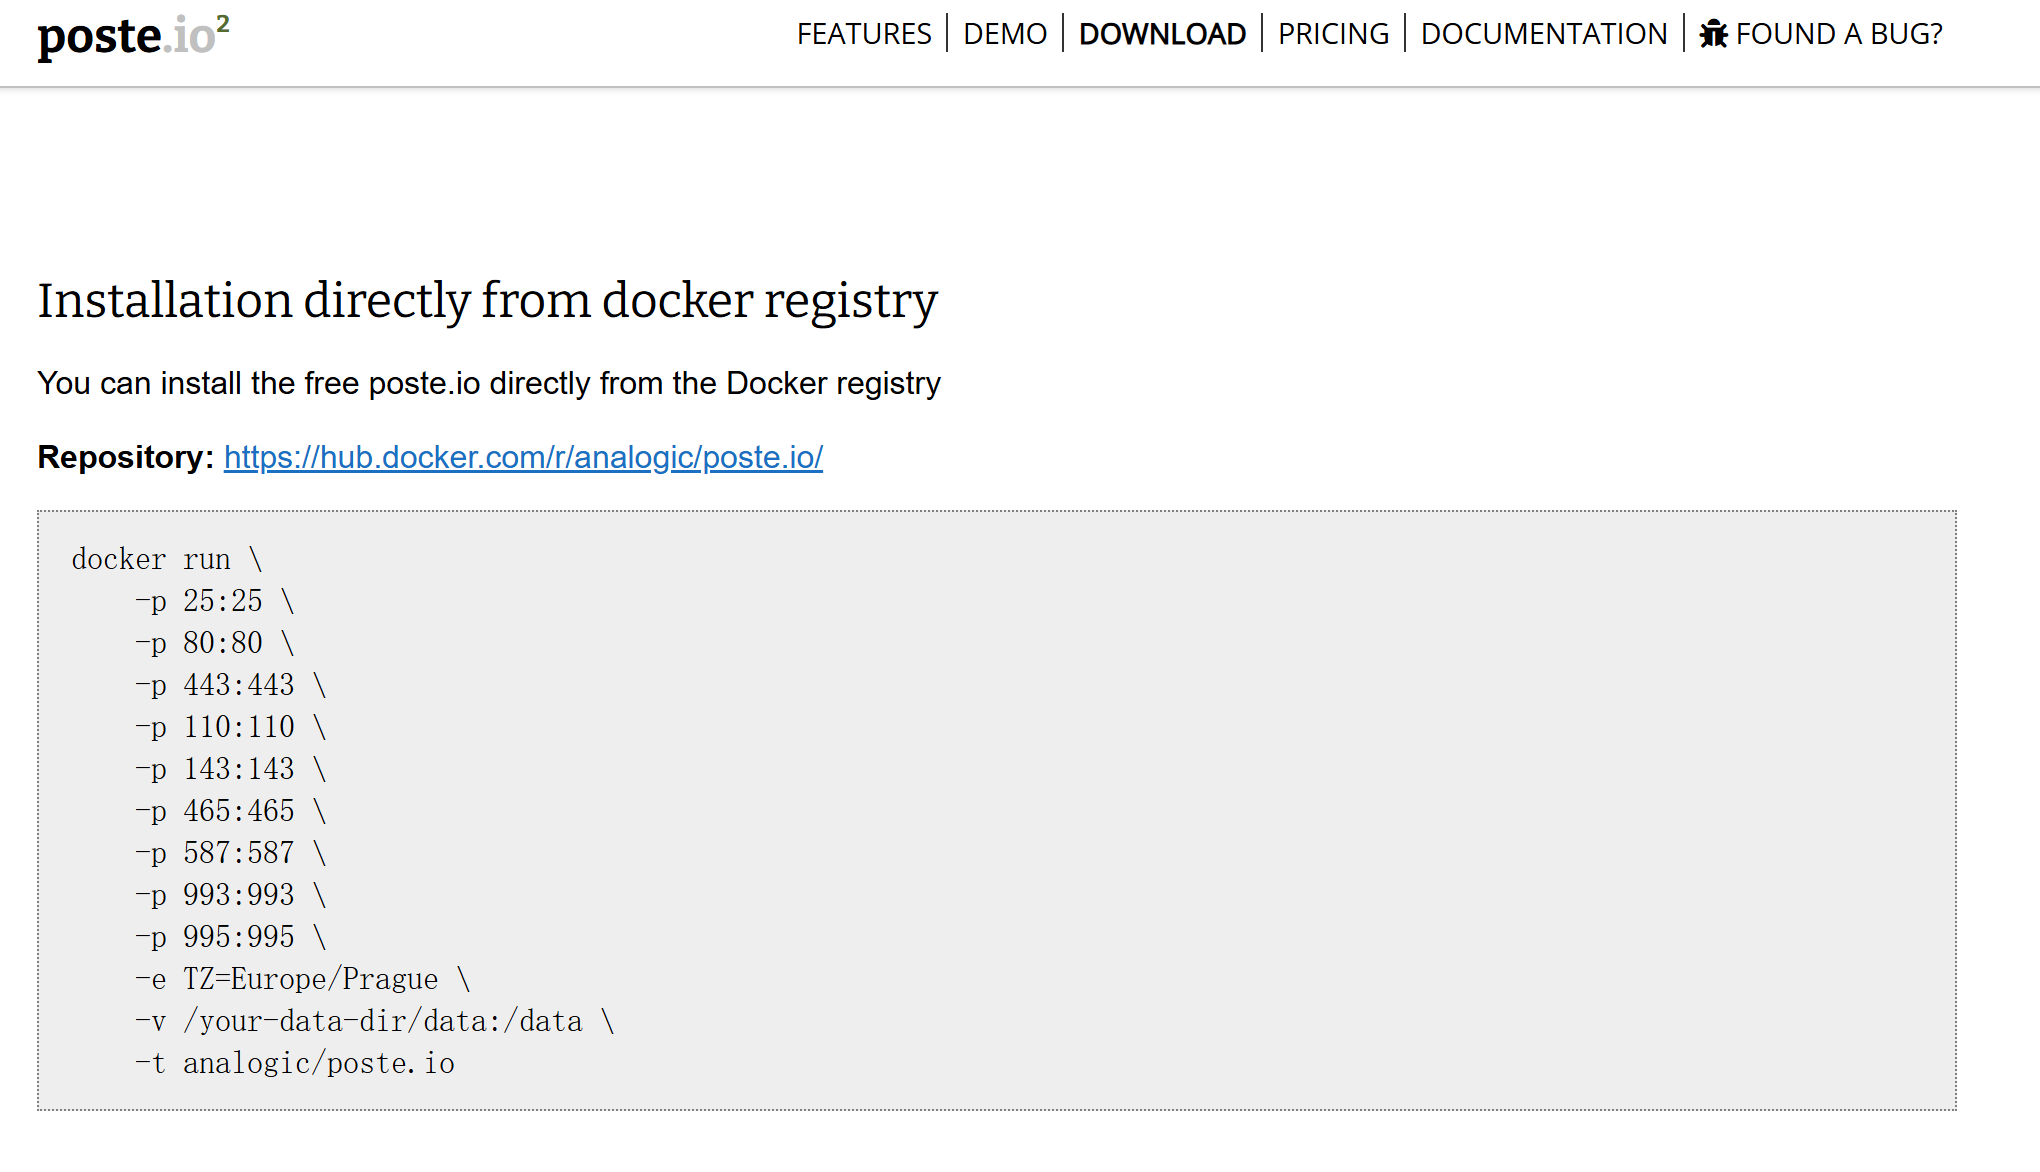2040x1172 pixels.
Task: Open the Demo page
Action: 1005,34
